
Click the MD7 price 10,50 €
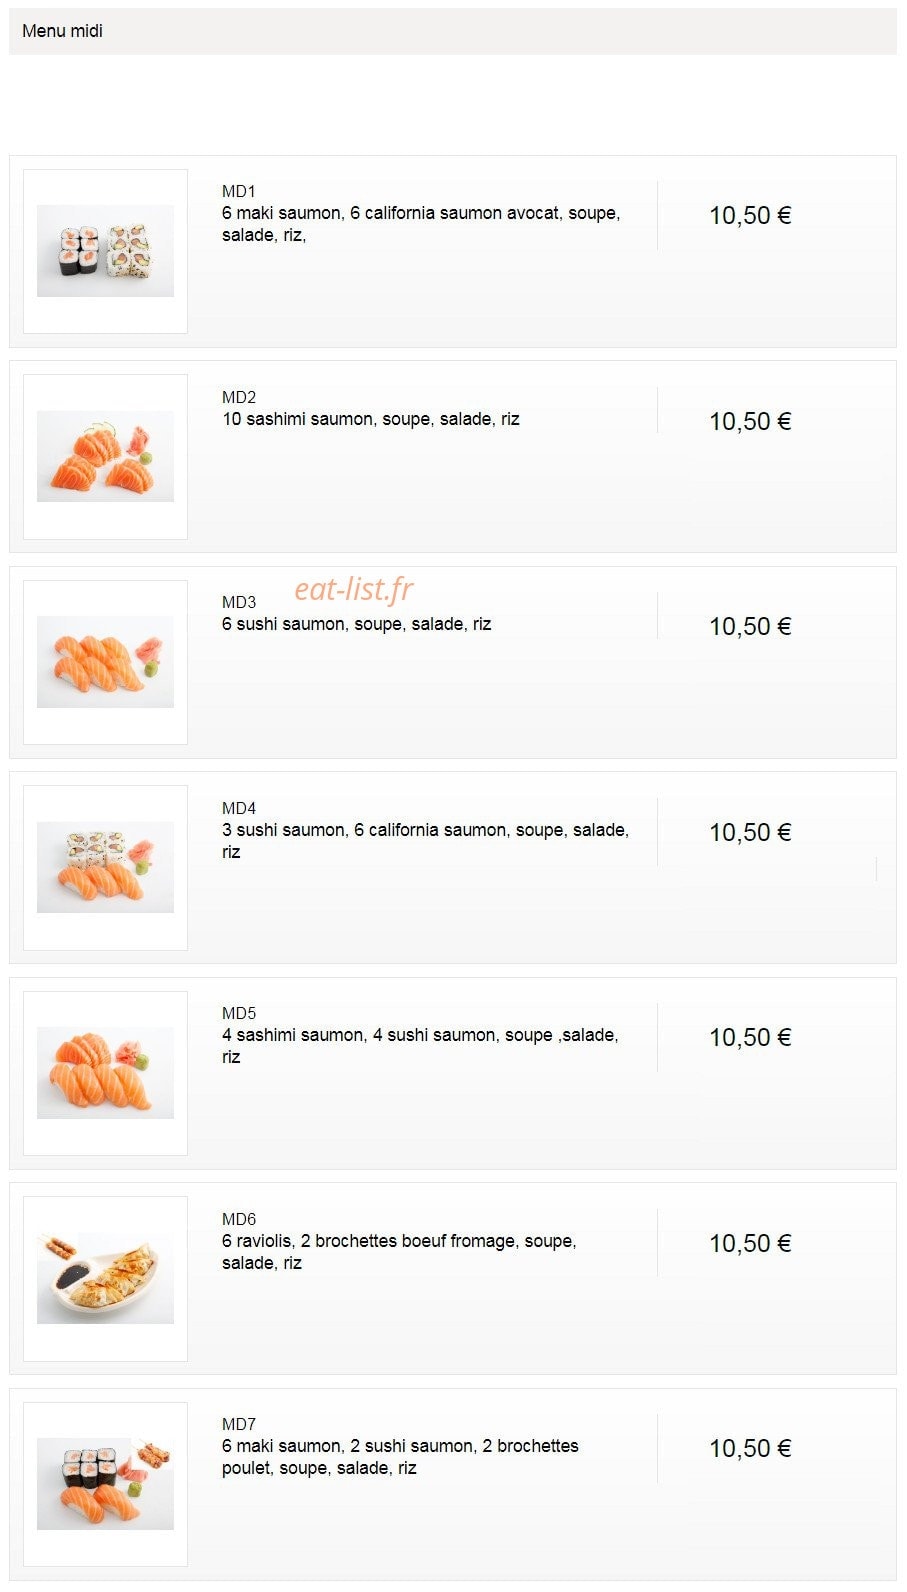pyautogui.click(x=750, y=1448)
